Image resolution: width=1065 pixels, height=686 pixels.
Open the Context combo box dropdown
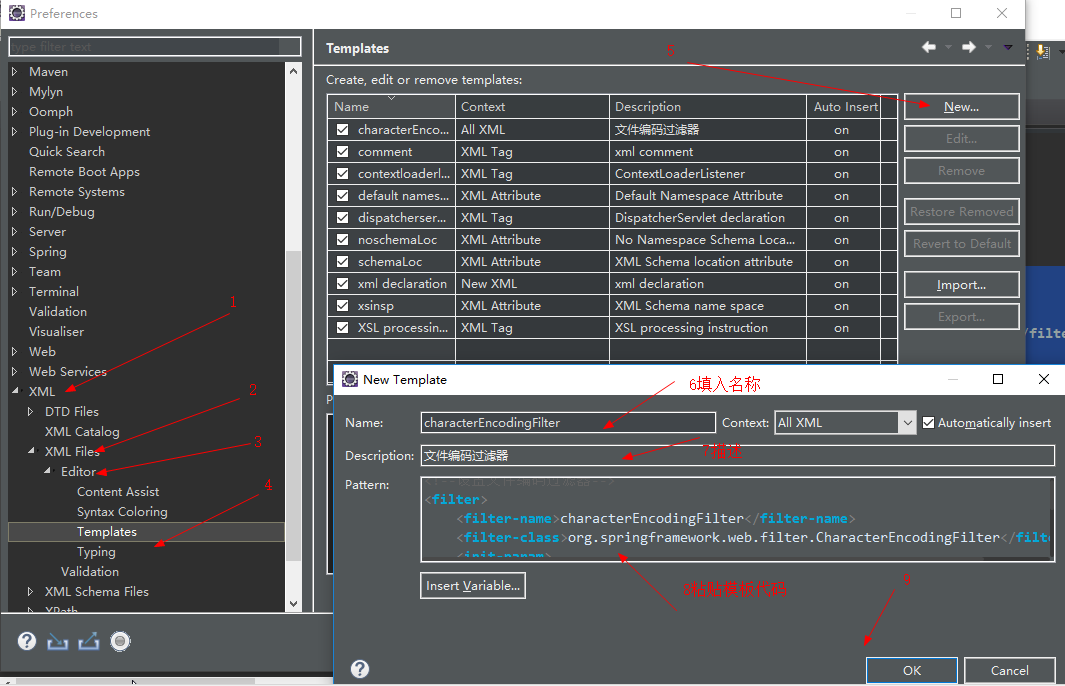907,422
